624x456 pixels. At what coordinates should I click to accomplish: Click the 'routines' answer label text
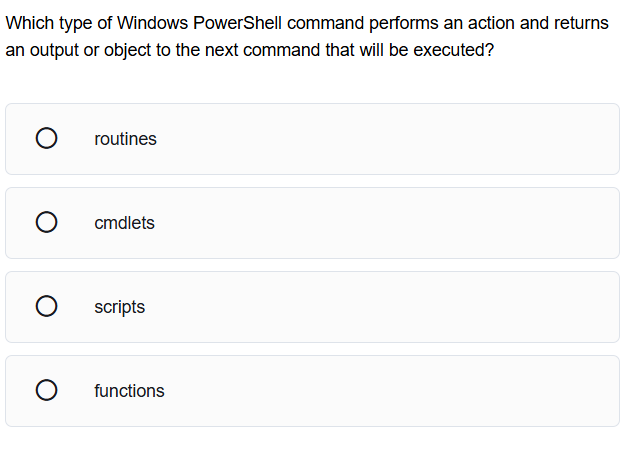click(125, 139)
